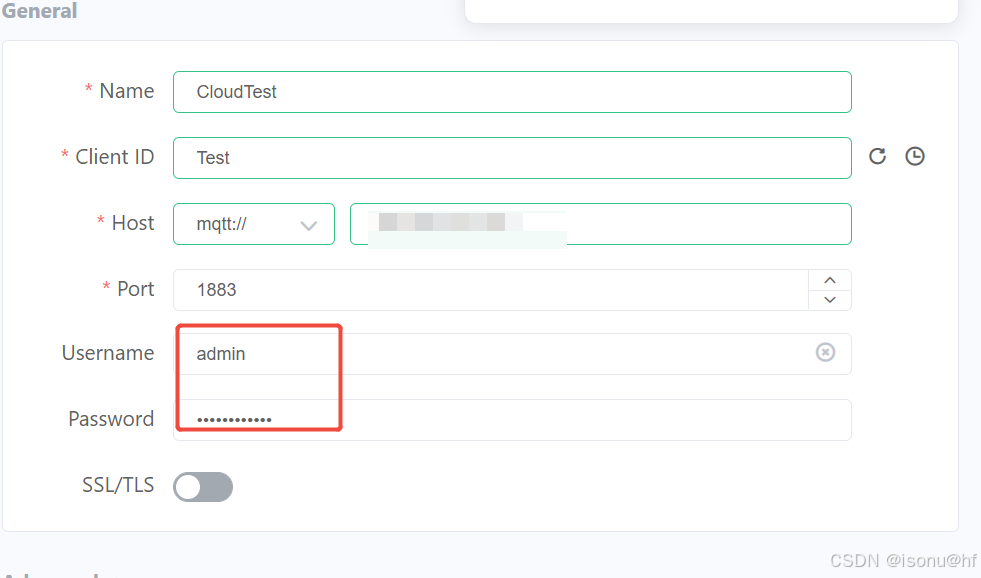This screenshot has height=578, width=981.
Task: Click the partially visible Advanced section
Action: pos(50,574)
